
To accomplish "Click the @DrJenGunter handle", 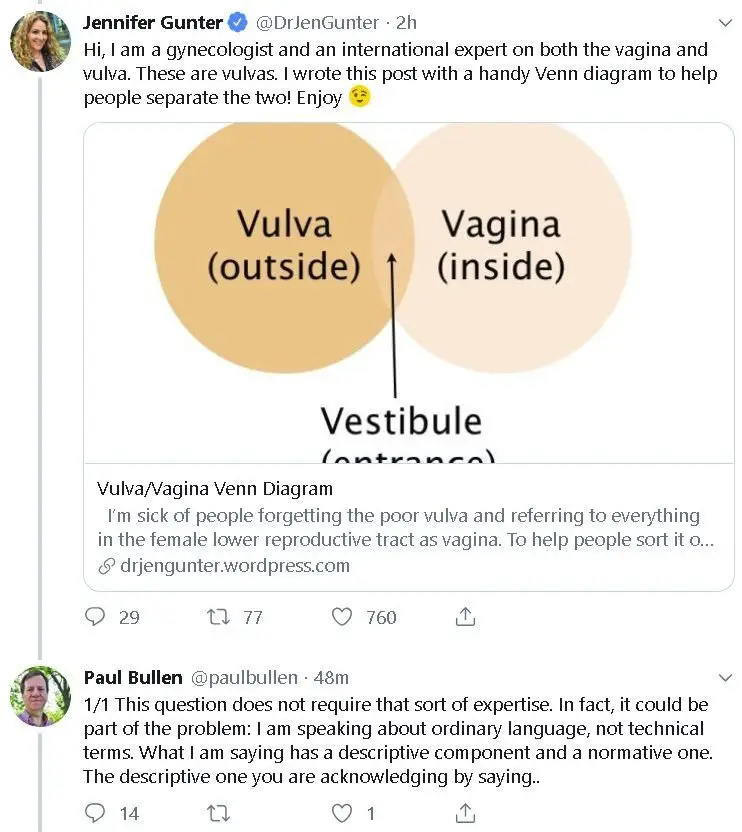I will pos(317,23).
